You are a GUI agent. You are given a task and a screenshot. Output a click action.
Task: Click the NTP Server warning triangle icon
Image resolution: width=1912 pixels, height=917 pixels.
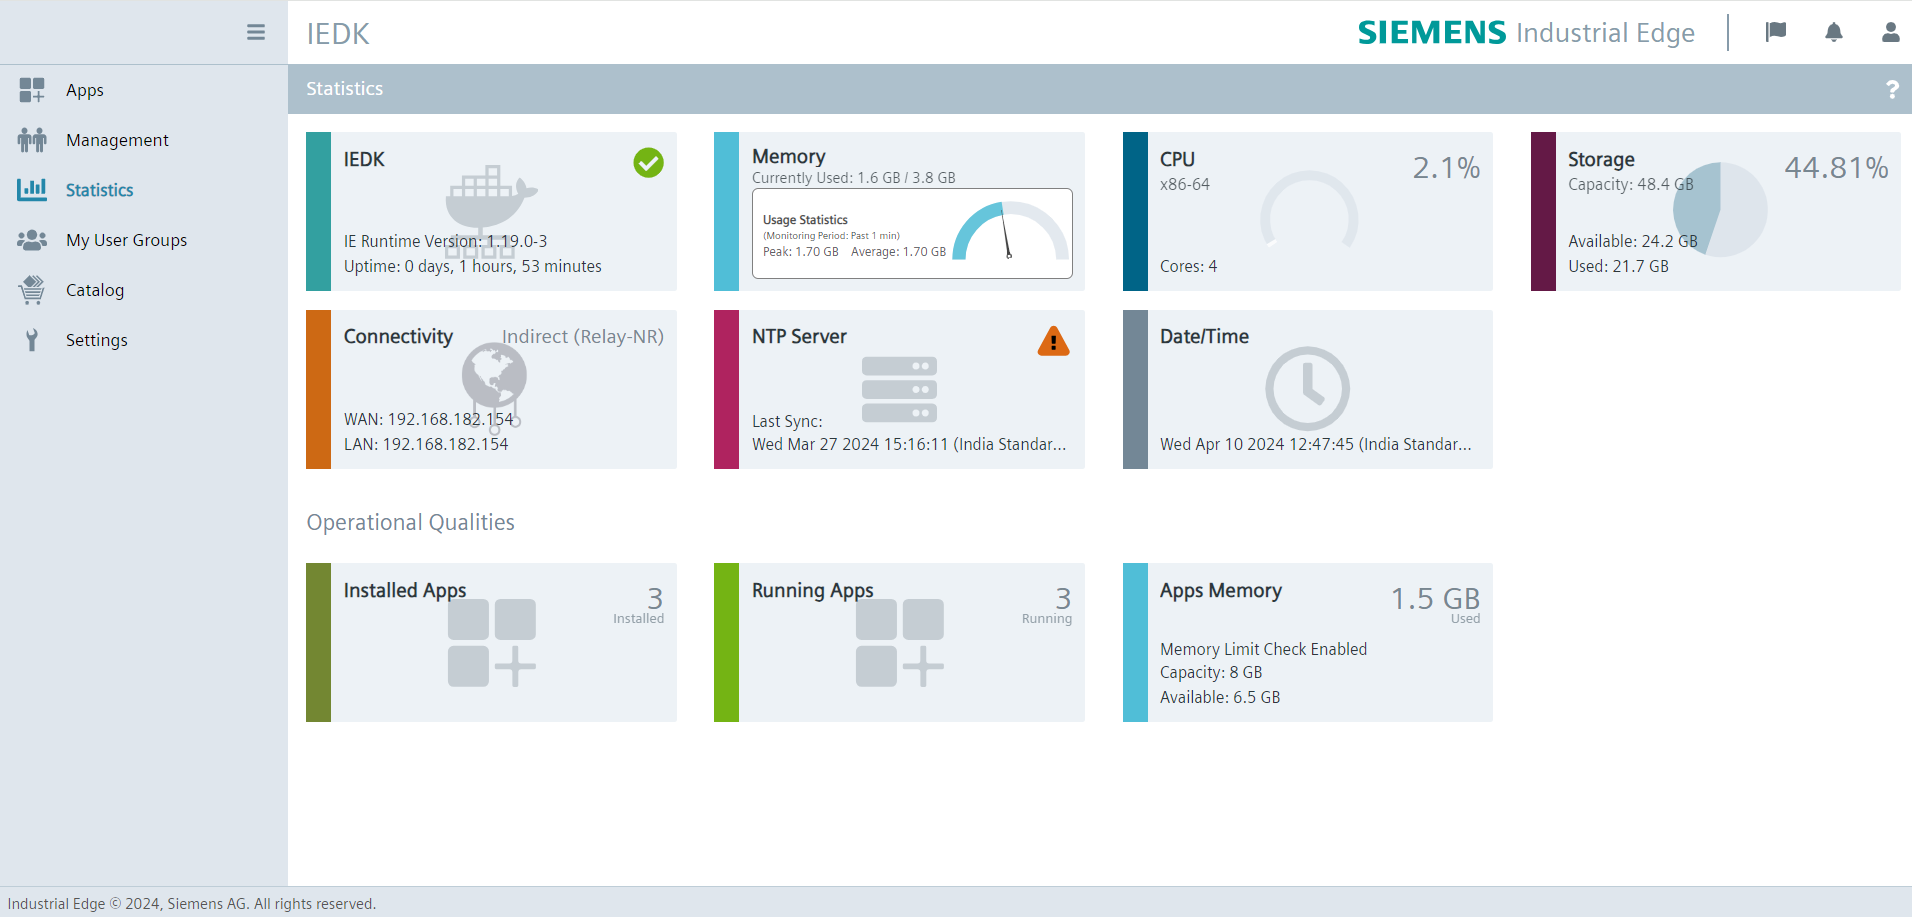coord(1053,342)
